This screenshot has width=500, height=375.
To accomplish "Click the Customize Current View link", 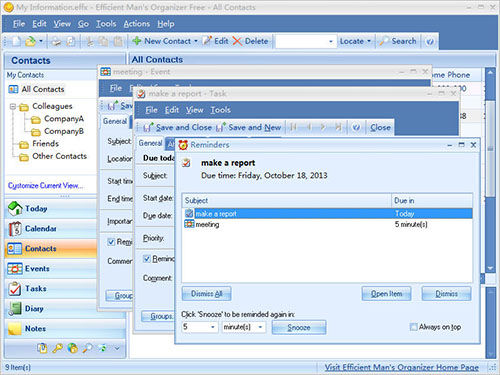I will [46, 185].
